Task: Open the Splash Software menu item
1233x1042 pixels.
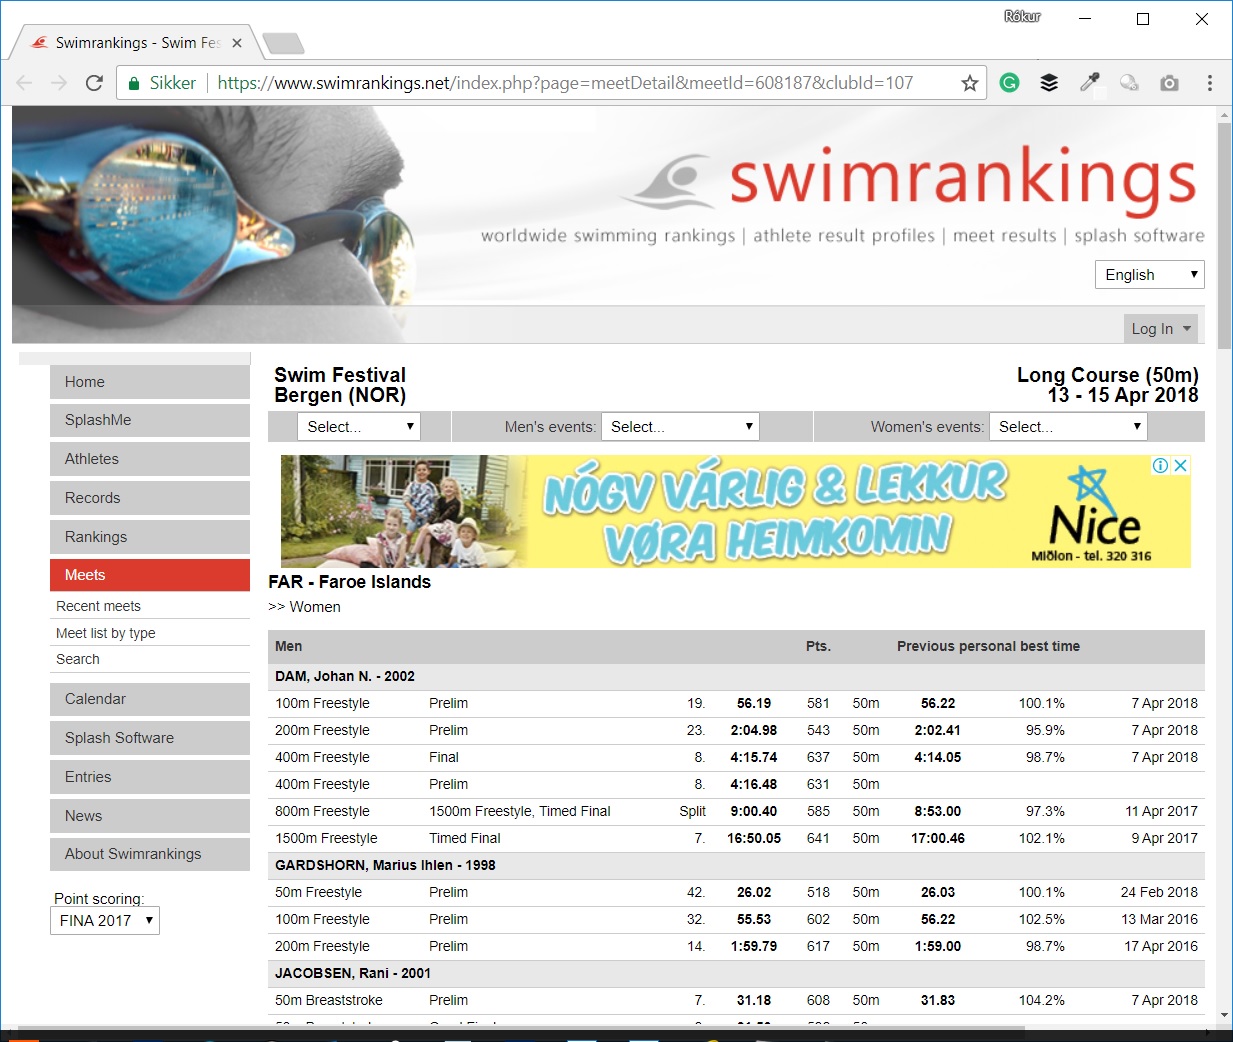Action: pyautogui.click(x=150, y=738)
